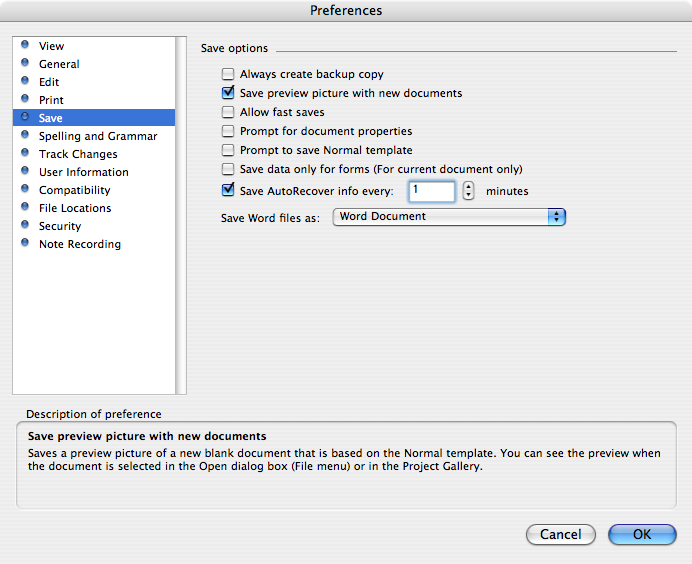Click the AutoRecover minutes stepper arrows
Screen dimensions: 692x564
(468, 191)
